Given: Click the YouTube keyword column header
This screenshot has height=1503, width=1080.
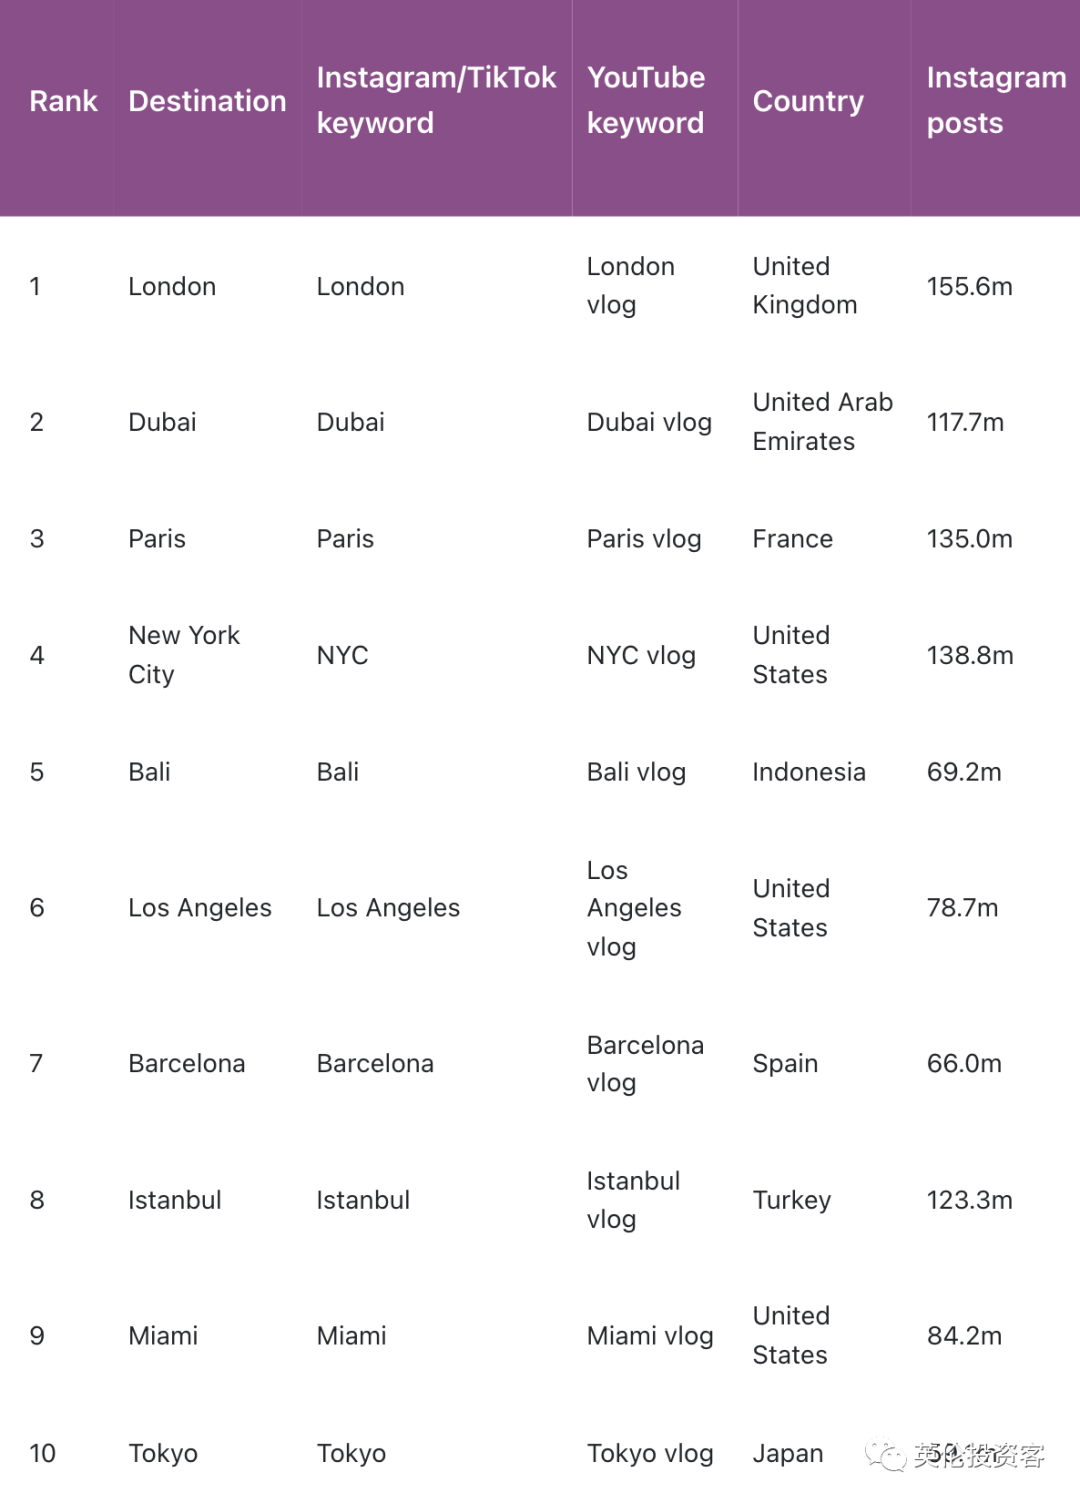Looking at the screenshot, I should click(646, 100).
